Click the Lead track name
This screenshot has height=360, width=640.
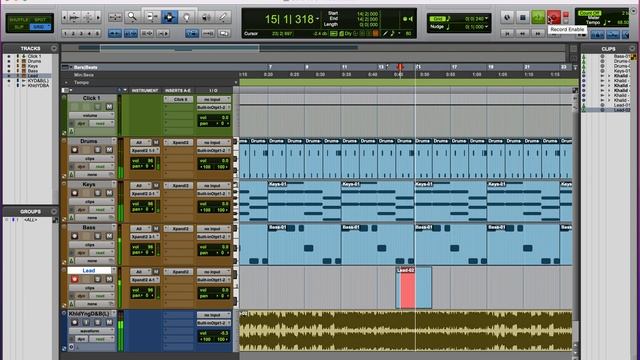(x=89, y=270)
